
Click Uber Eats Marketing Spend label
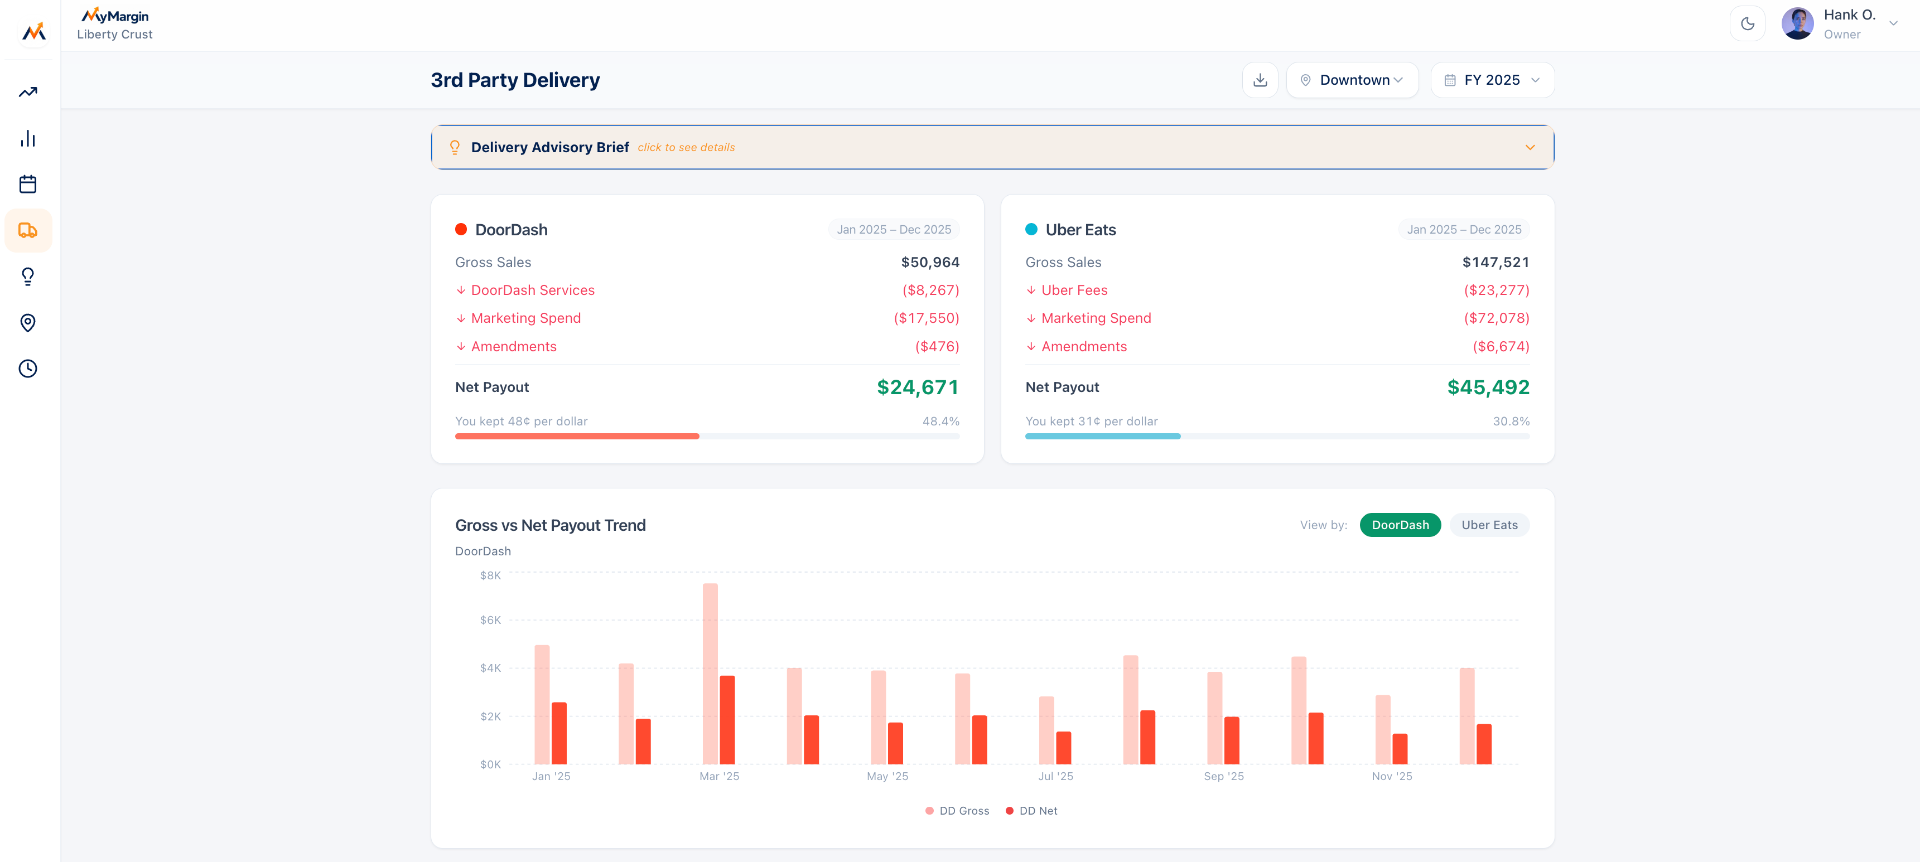[1096, 318]
